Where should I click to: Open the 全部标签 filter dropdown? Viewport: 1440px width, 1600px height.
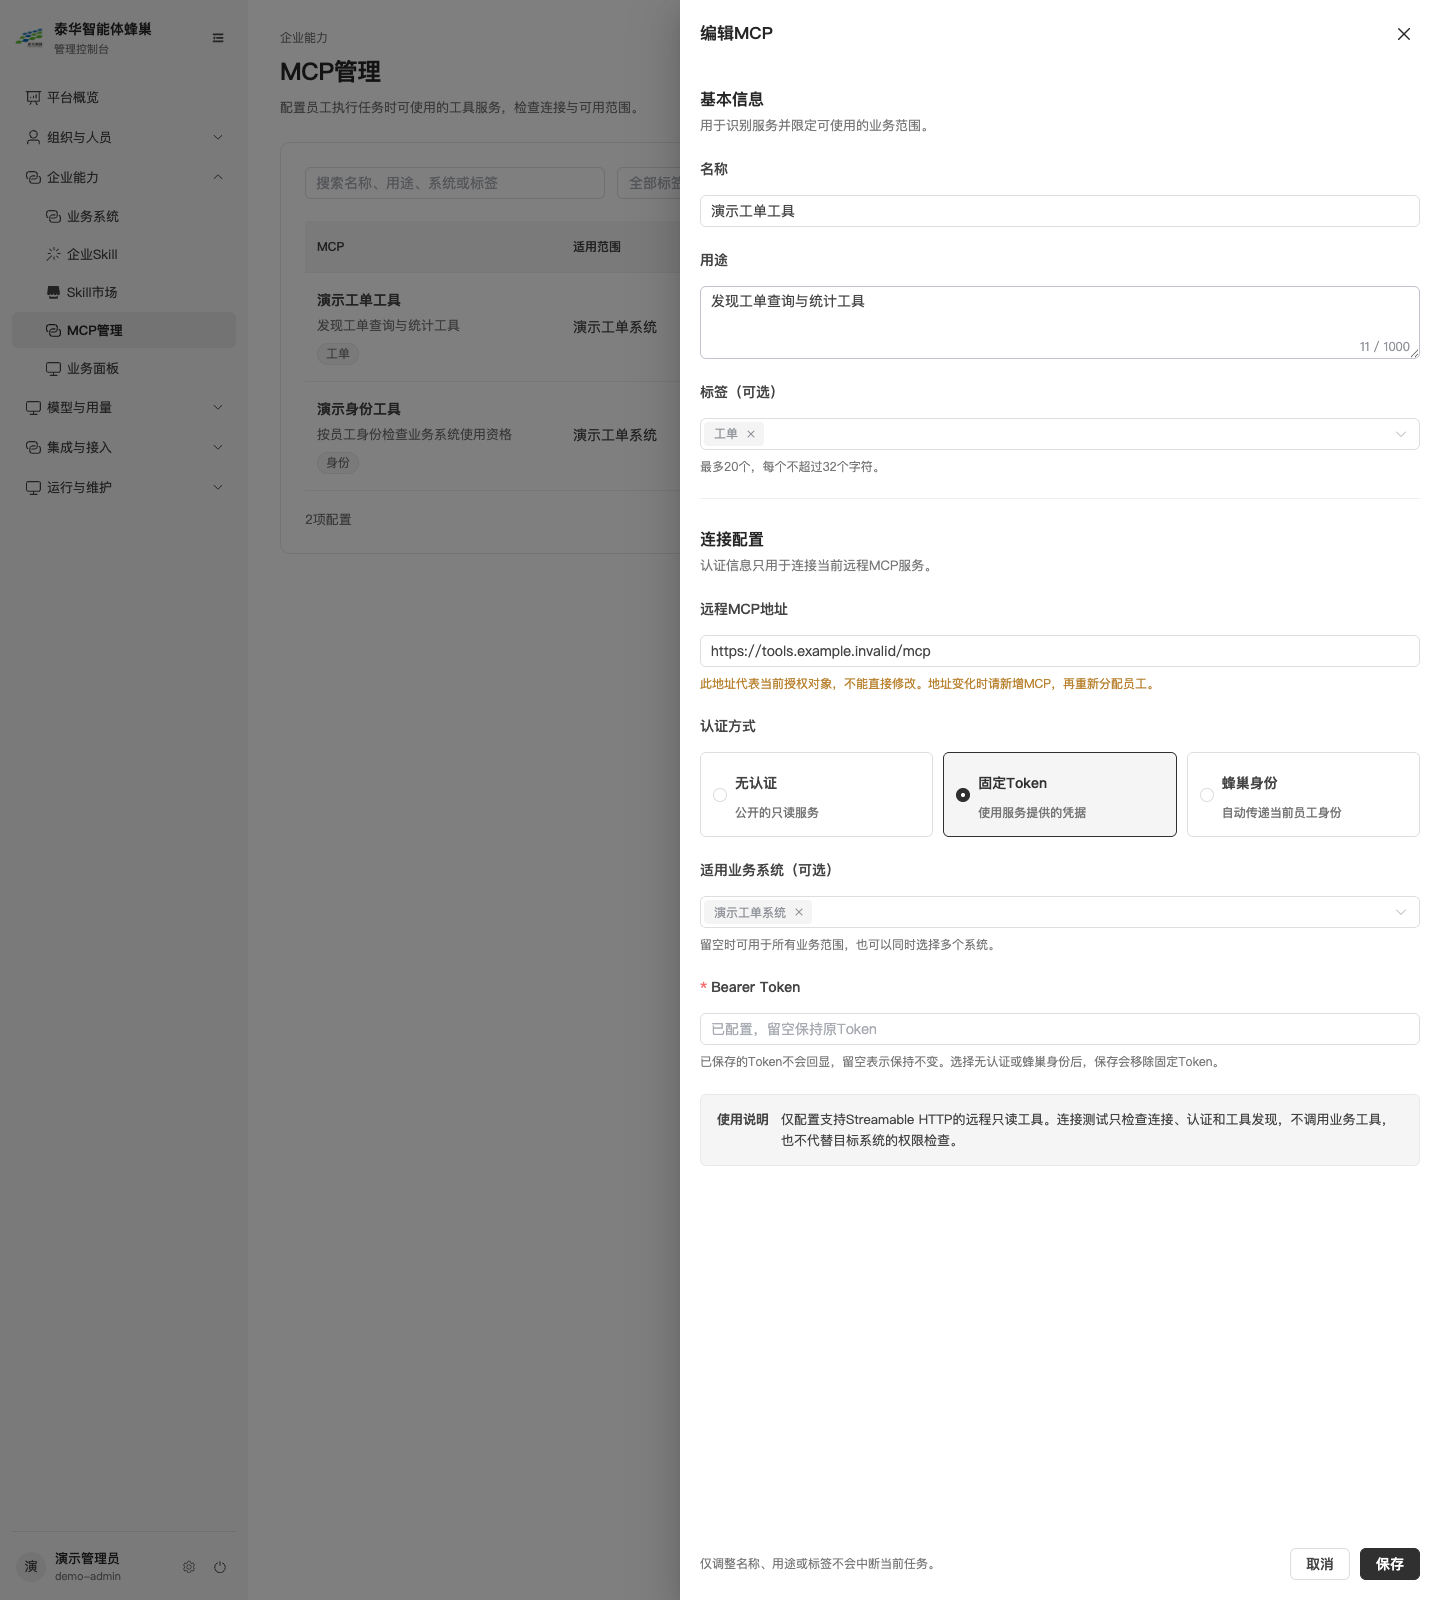(x=649, y=183)
